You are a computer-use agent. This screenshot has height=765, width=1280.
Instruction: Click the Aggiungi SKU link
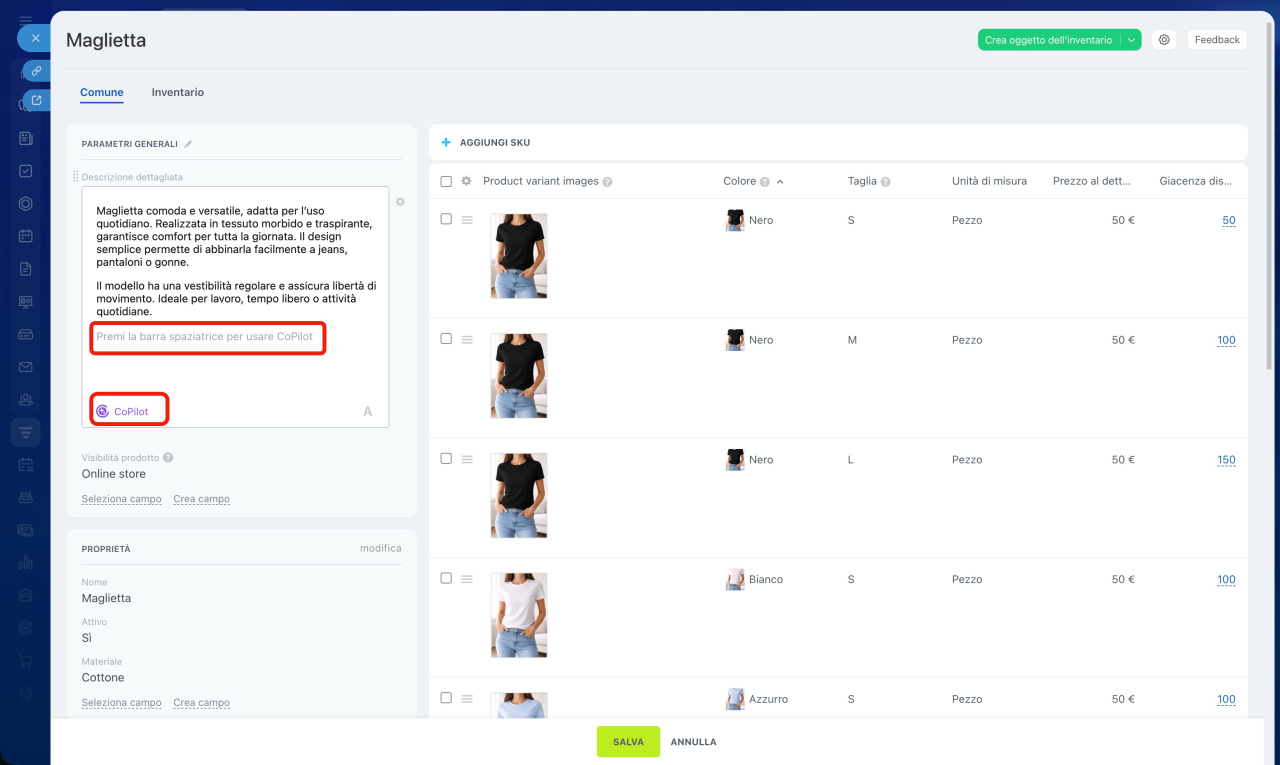tap(494, 143)
